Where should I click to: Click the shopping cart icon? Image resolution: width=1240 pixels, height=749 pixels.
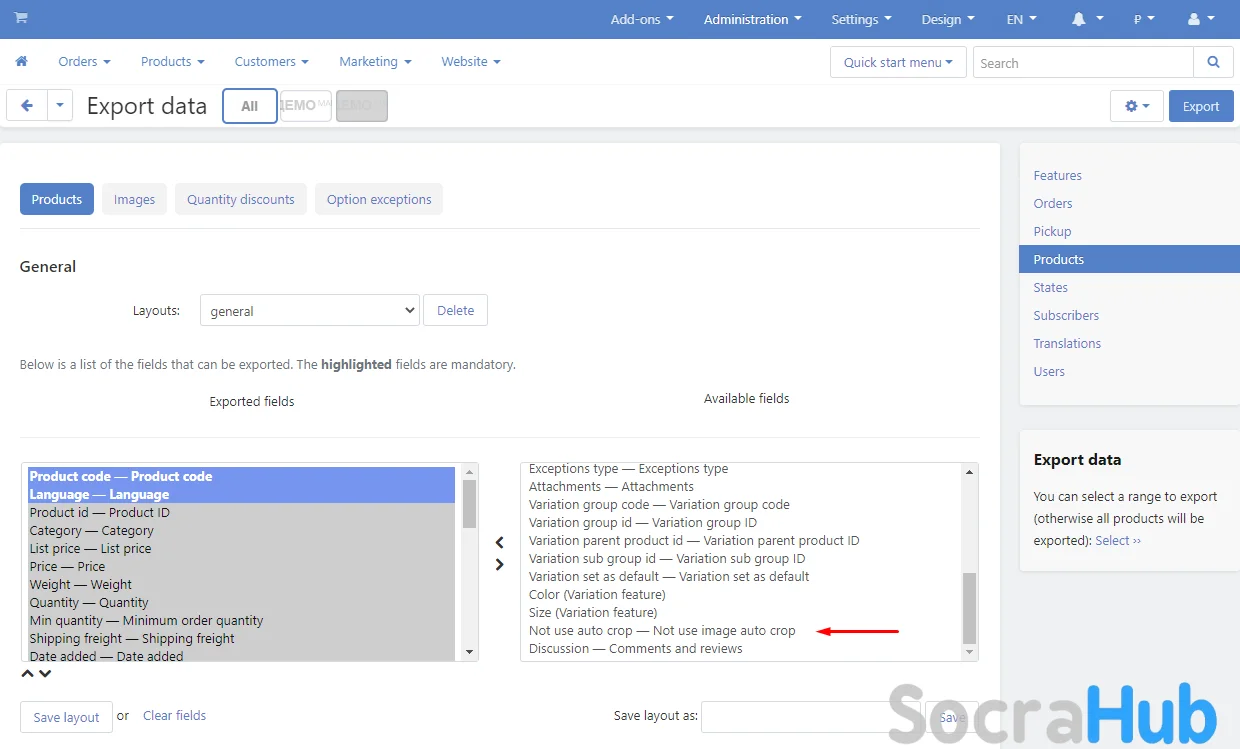pos(21,18)
